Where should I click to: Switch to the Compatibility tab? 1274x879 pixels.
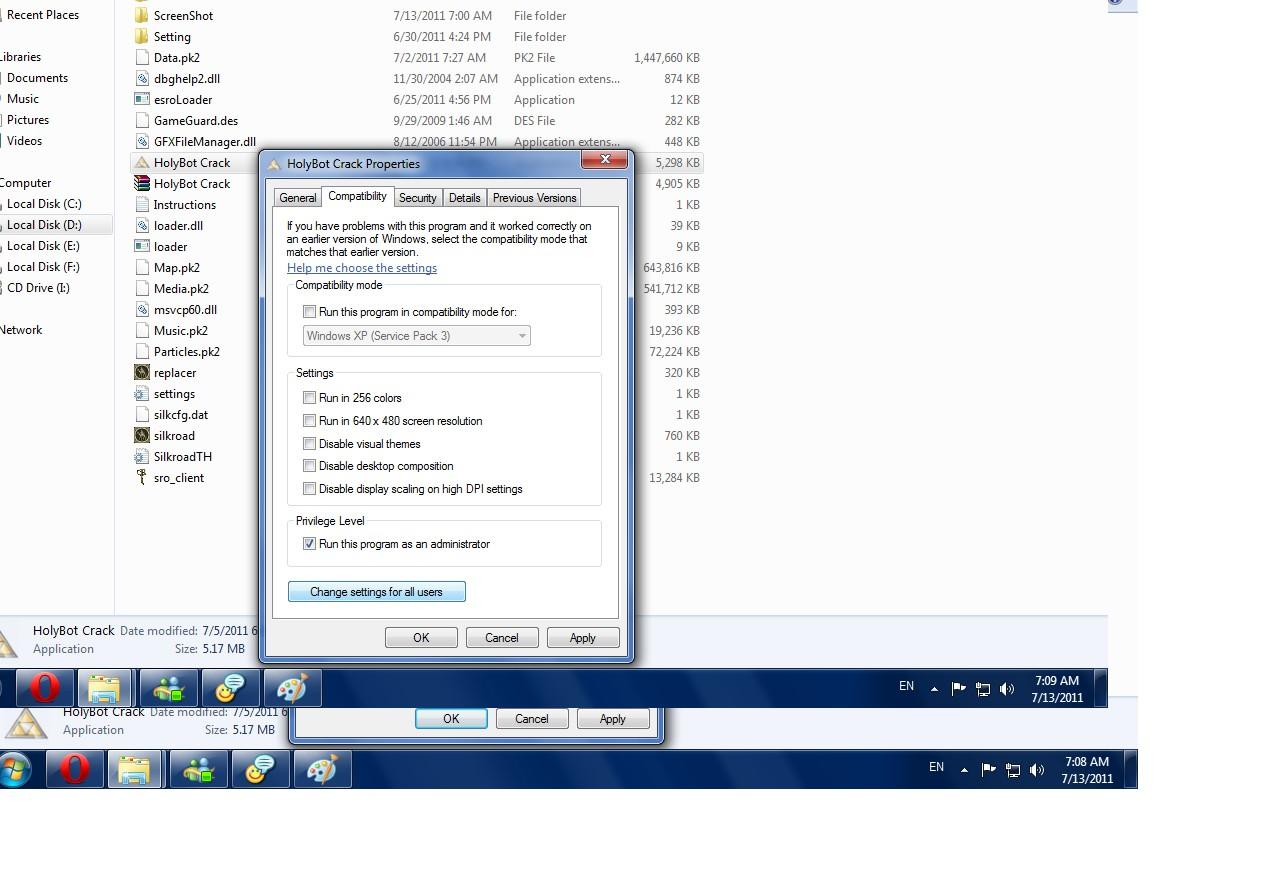[357, 196]
